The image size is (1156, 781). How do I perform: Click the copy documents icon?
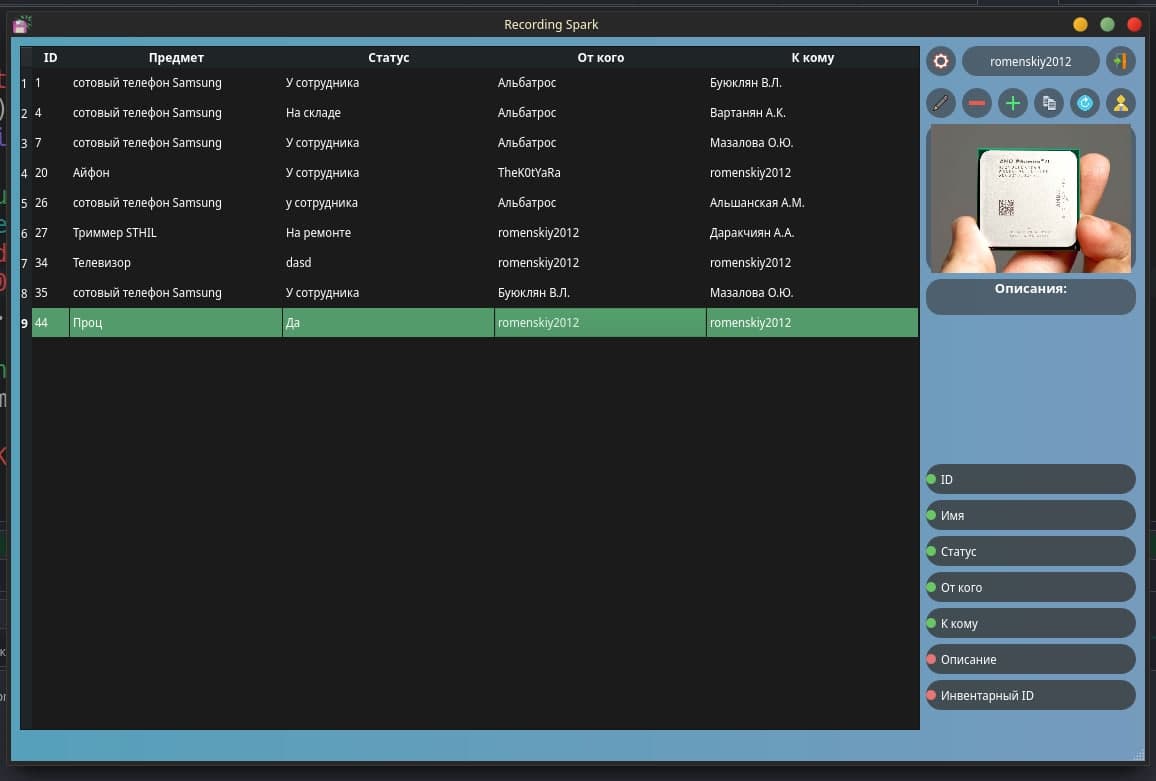1048,103
